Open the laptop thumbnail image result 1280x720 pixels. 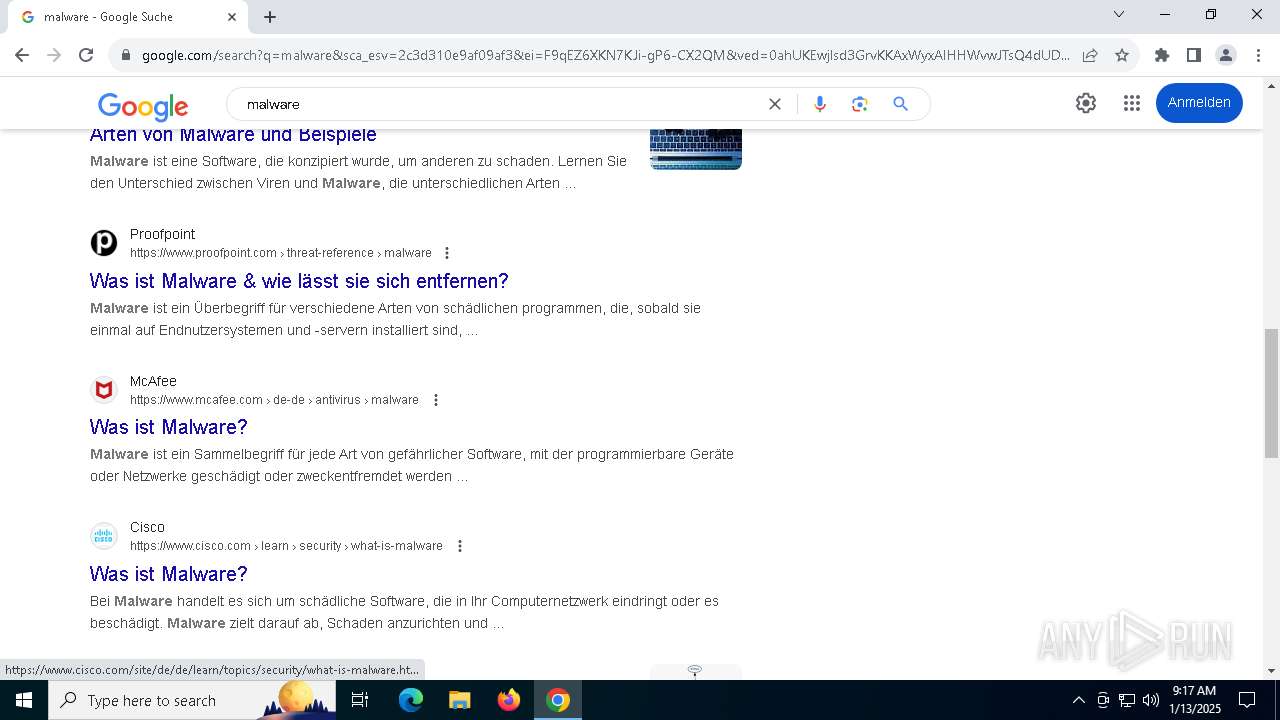click(696, 149)
